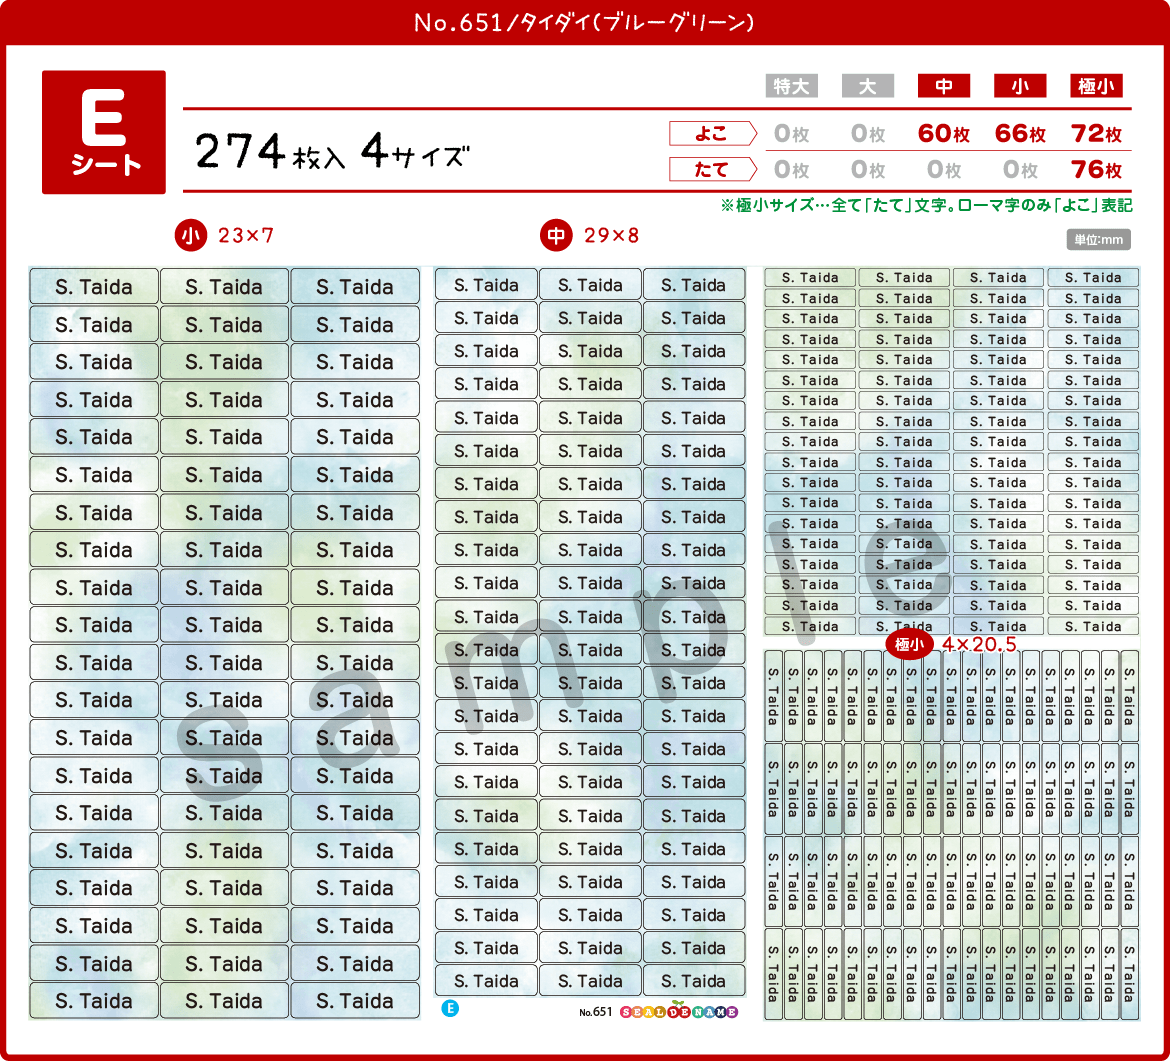Click the "29×8" dimension text
Viewport: 1170px width, 1061px height.
611,236
